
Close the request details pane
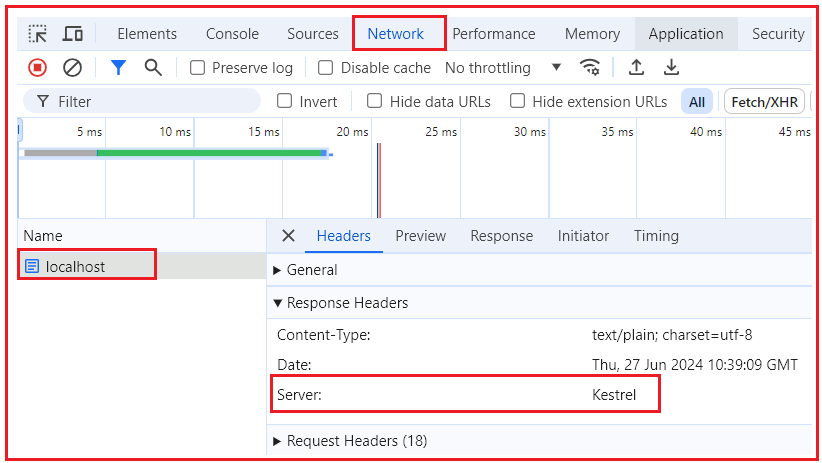[x=288, y=236]
